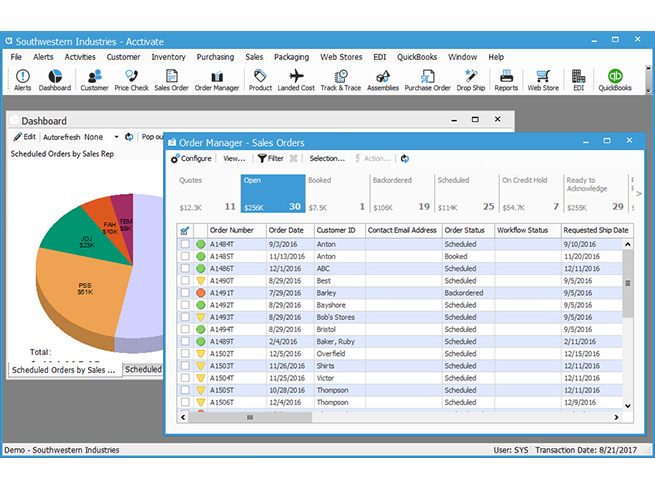
Task: Open the Purchasing menu
Action: pos(215,57)
